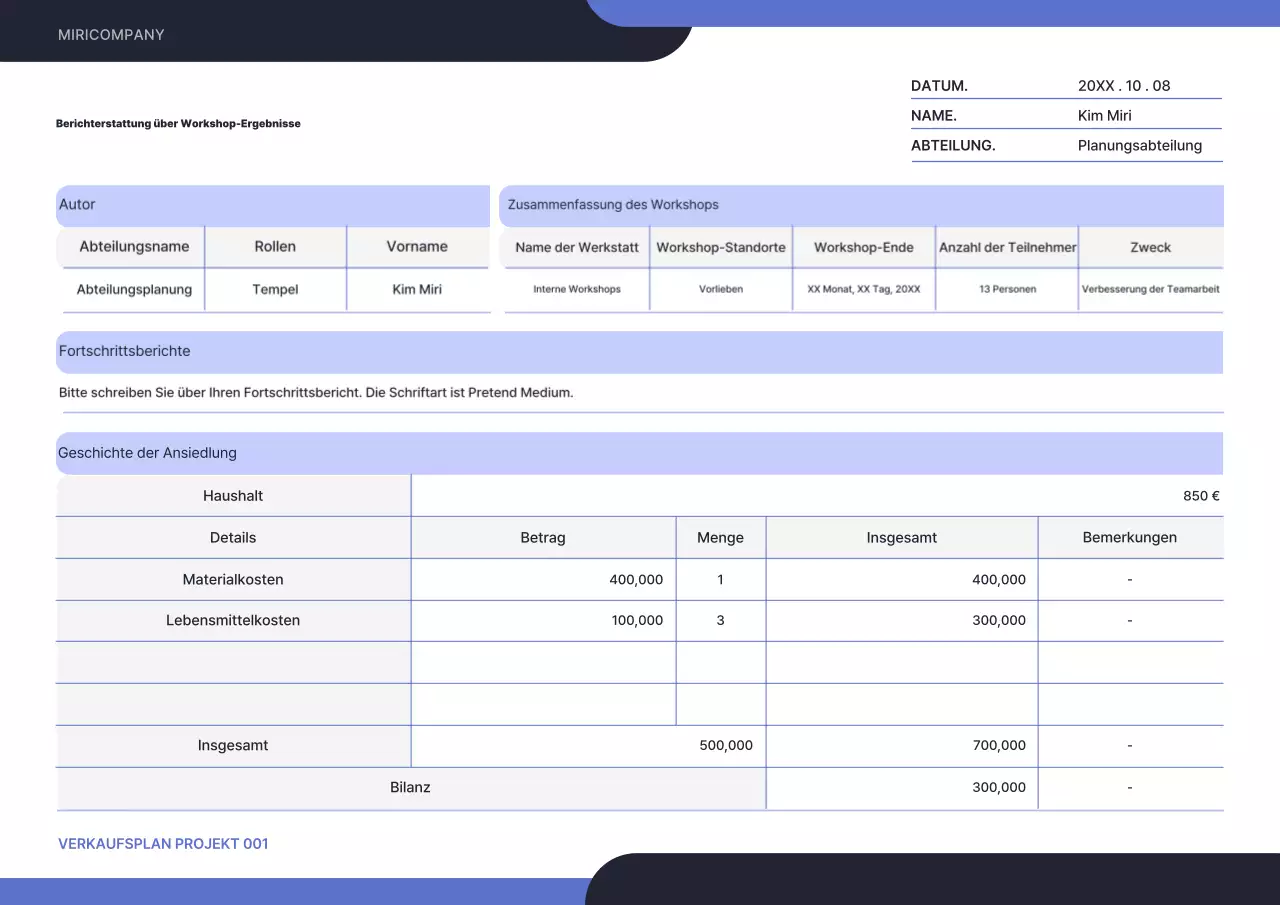Select the Haushalt value 850 €
This screenshot has height=905, width=1280.
click(1200, 496)
